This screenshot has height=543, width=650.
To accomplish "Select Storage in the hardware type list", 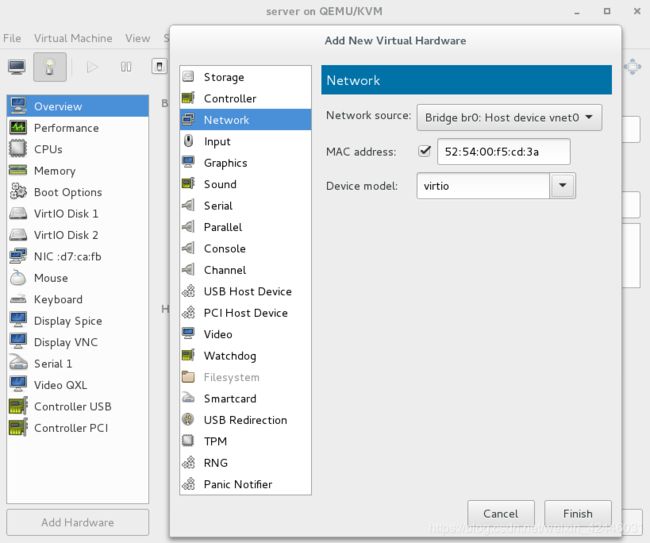I will click(245, 77).
